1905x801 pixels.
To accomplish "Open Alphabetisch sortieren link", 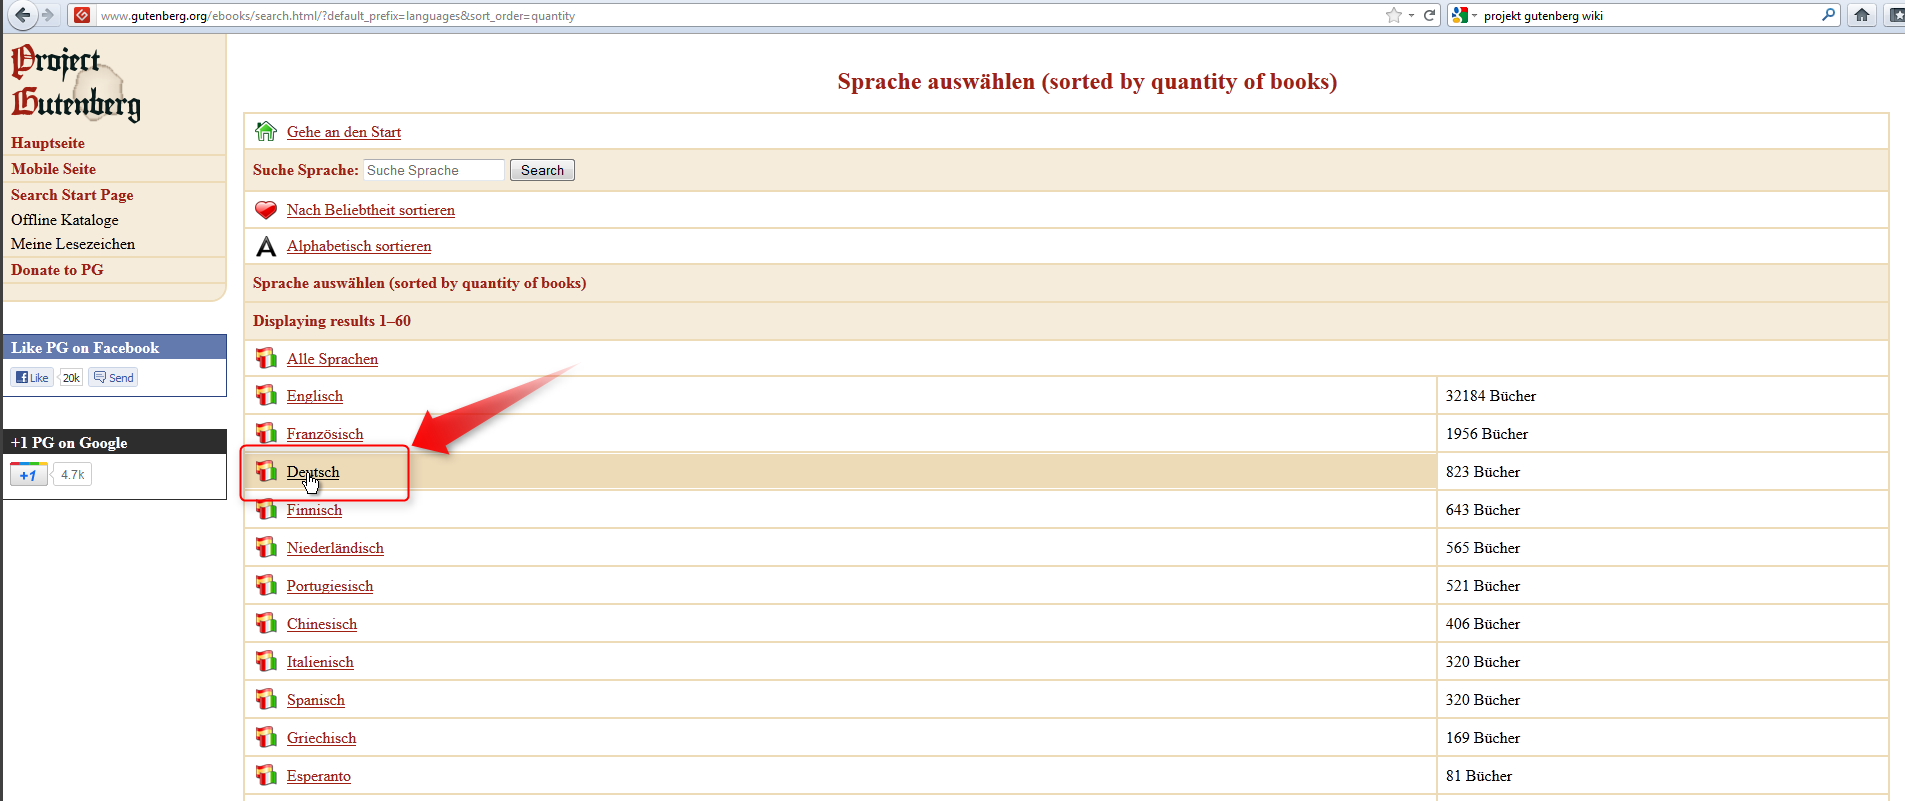I will [359, 246].
